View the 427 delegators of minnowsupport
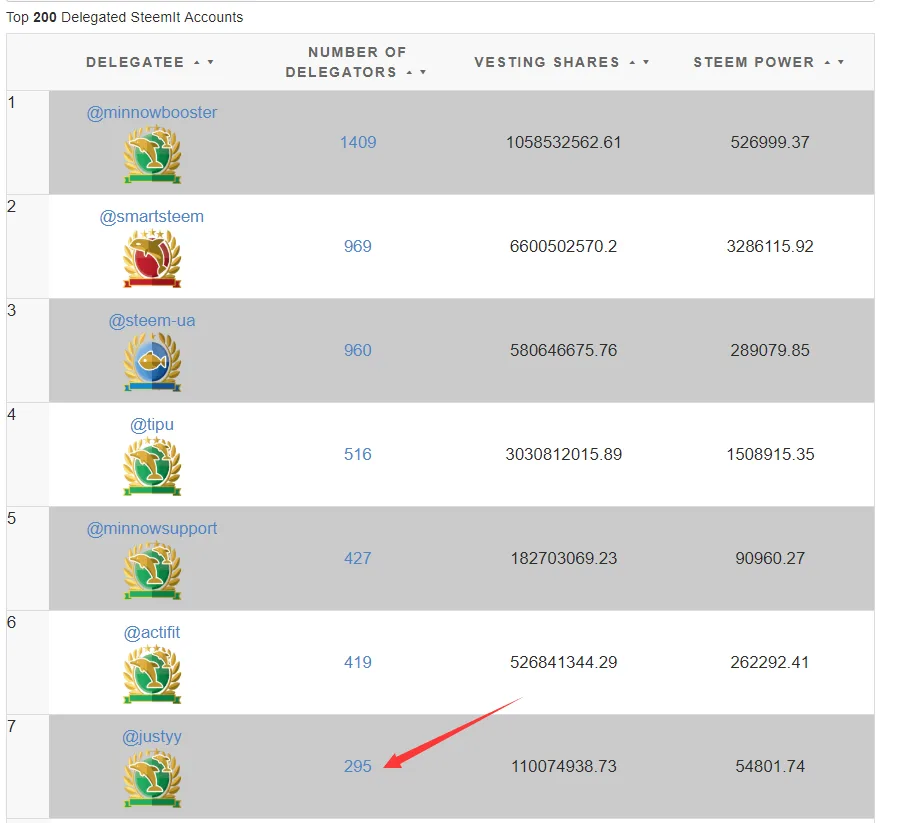 [358, 558]
